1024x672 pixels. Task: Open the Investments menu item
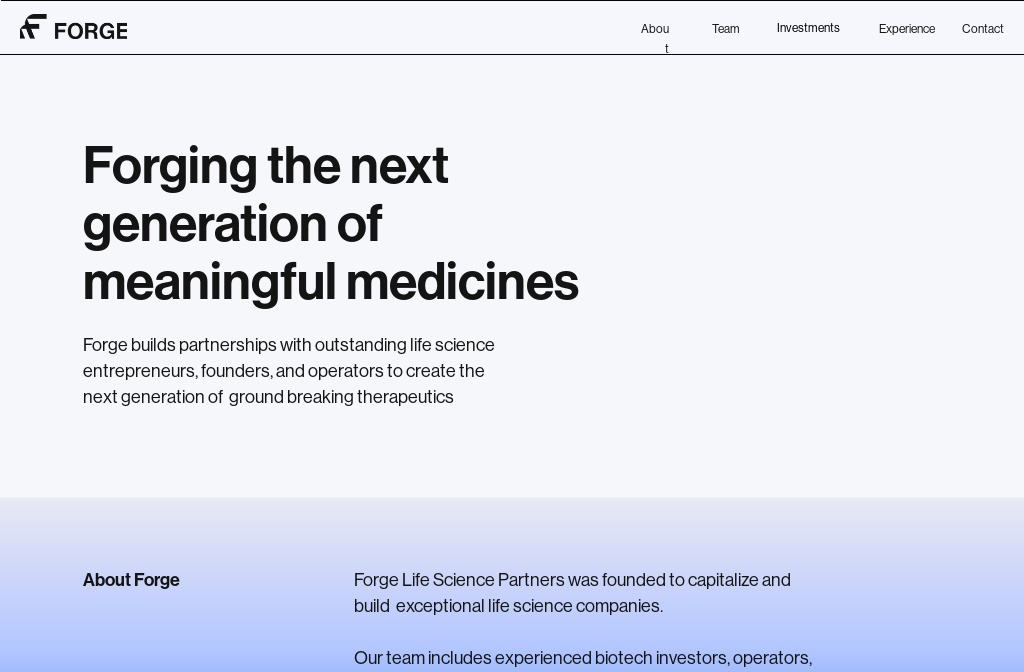[x=808, y=28]
